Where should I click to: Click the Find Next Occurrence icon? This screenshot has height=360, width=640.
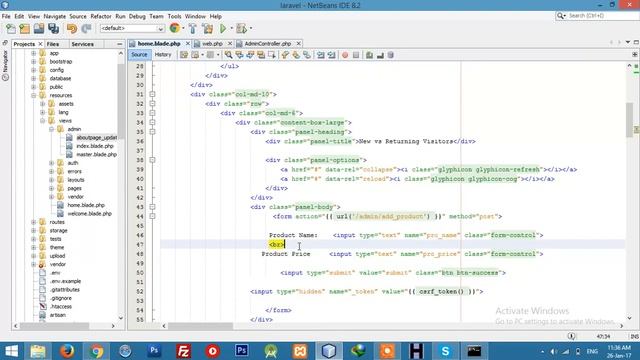pos(250,55)
